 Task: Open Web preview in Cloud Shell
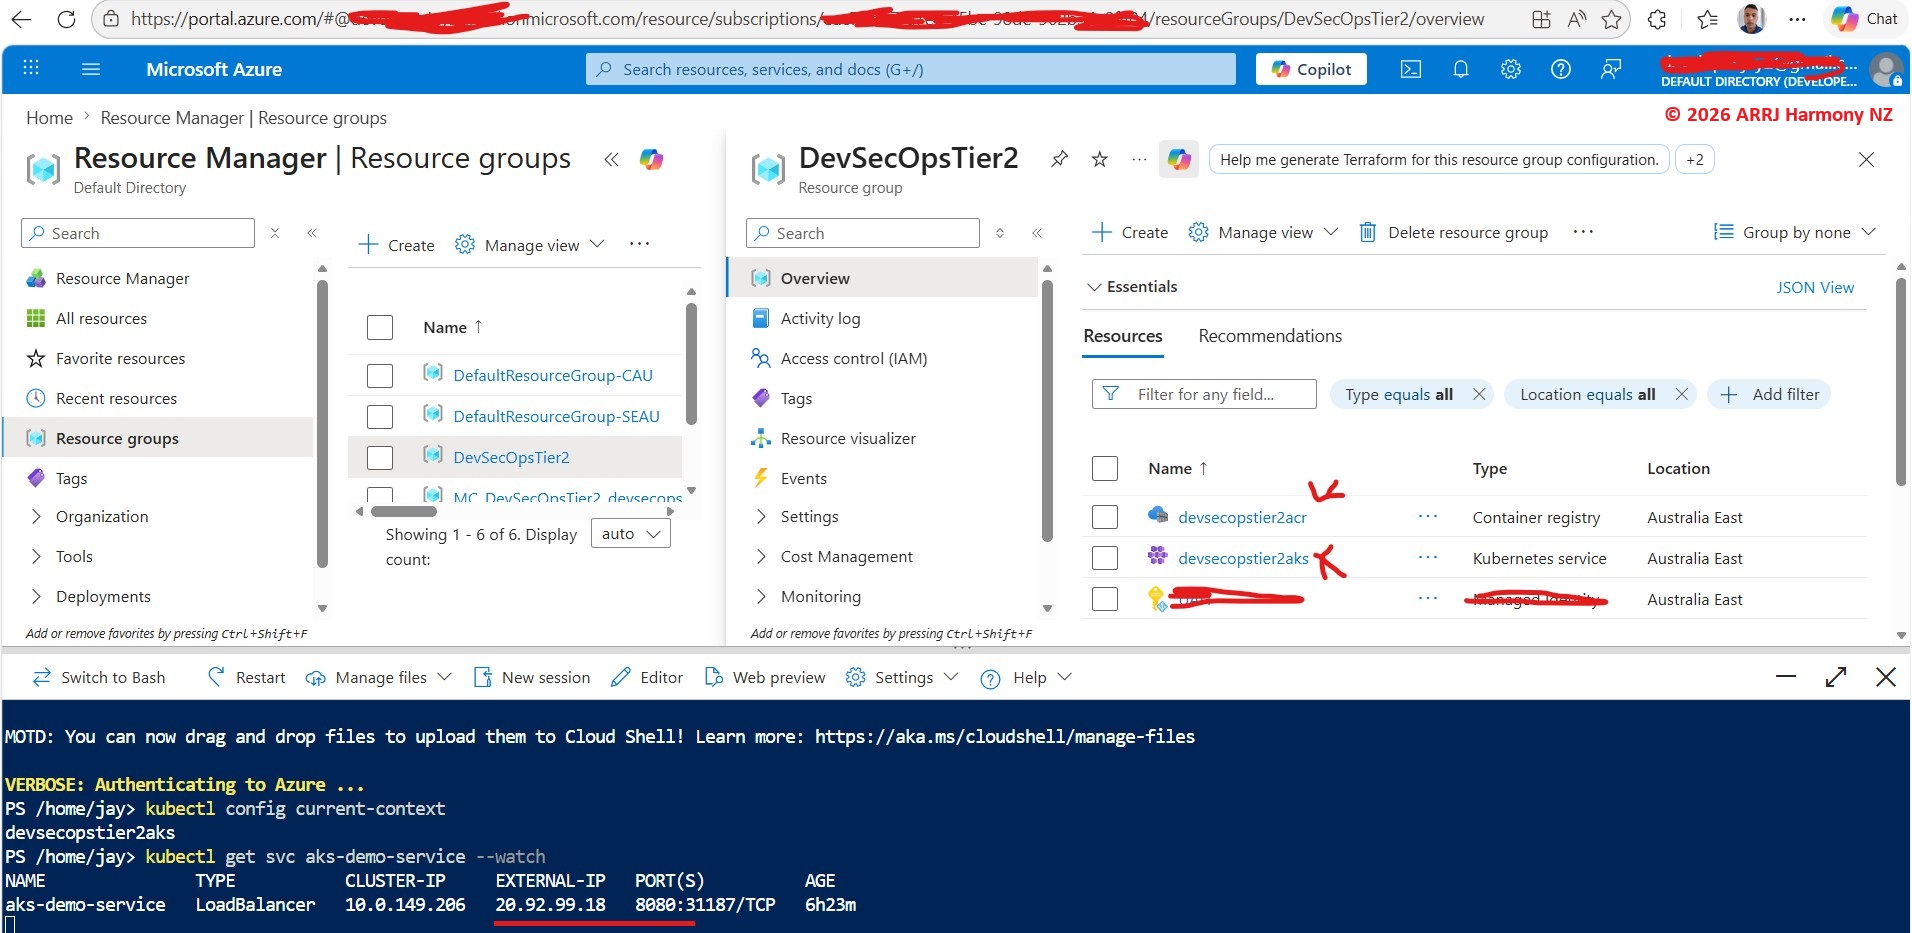765,677
